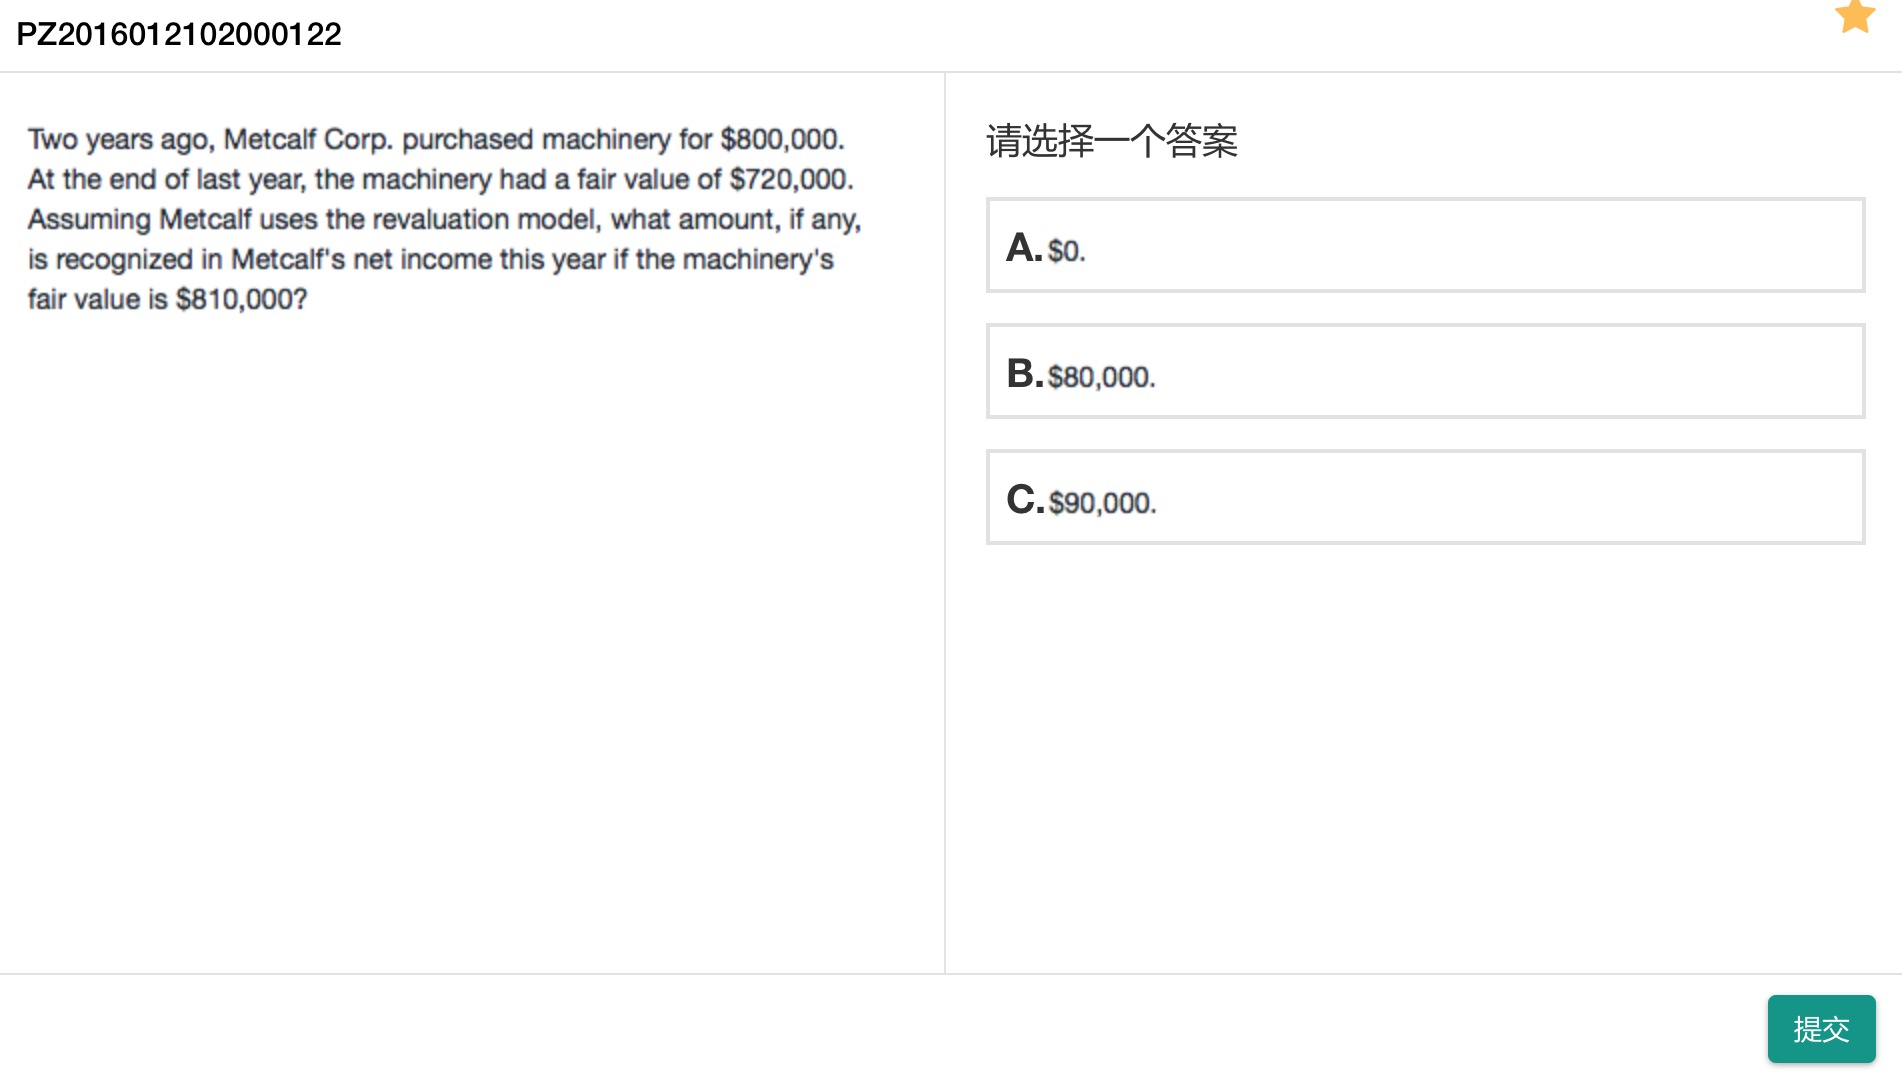This screenshot has height=1084, width=1902.
Task: Submit the answer with 提交 button
Action: 1821,1028
